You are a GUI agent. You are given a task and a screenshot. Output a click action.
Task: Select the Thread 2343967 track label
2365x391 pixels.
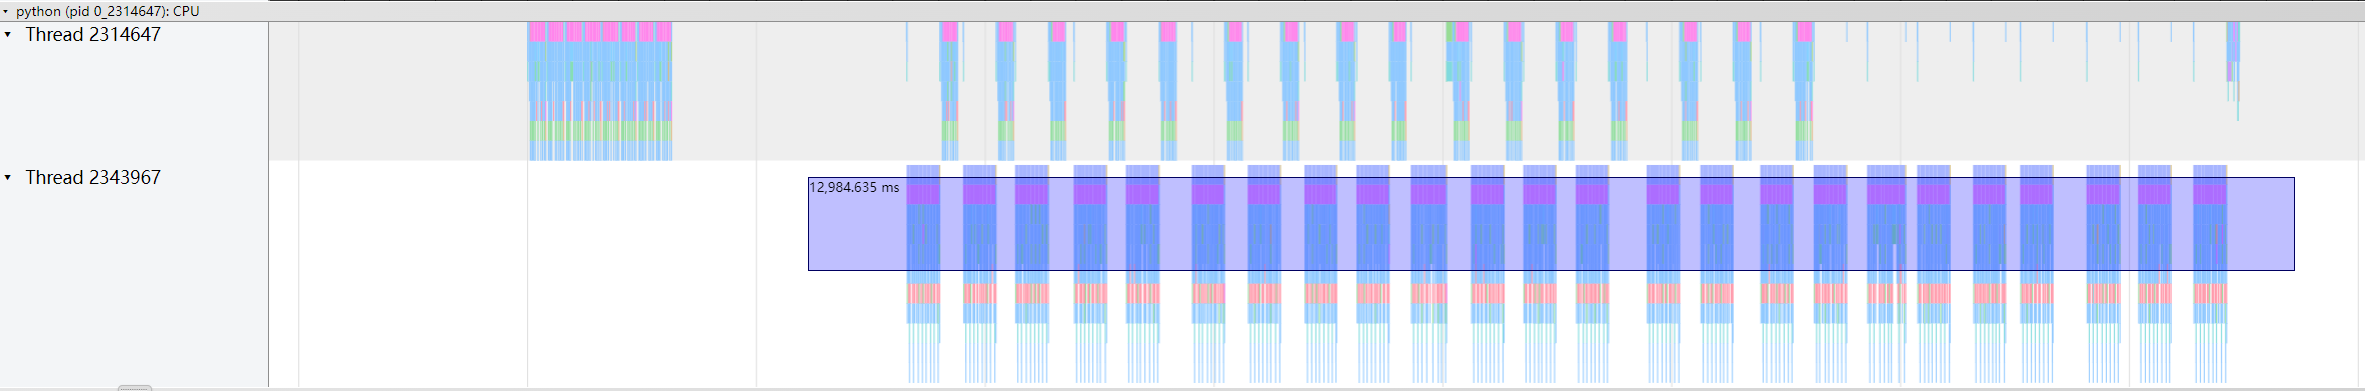tap(93, 178)
